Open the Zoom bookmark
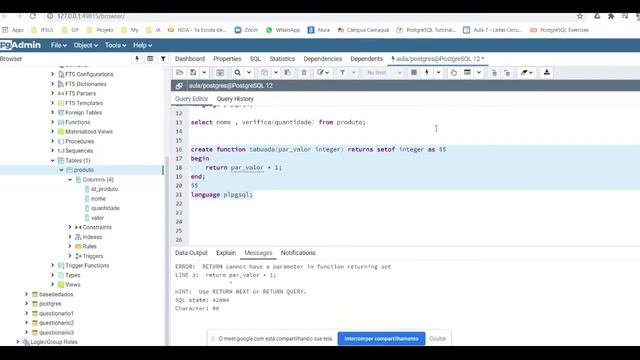The height and width of the screenshot is (360, 640). coord(247,30)
